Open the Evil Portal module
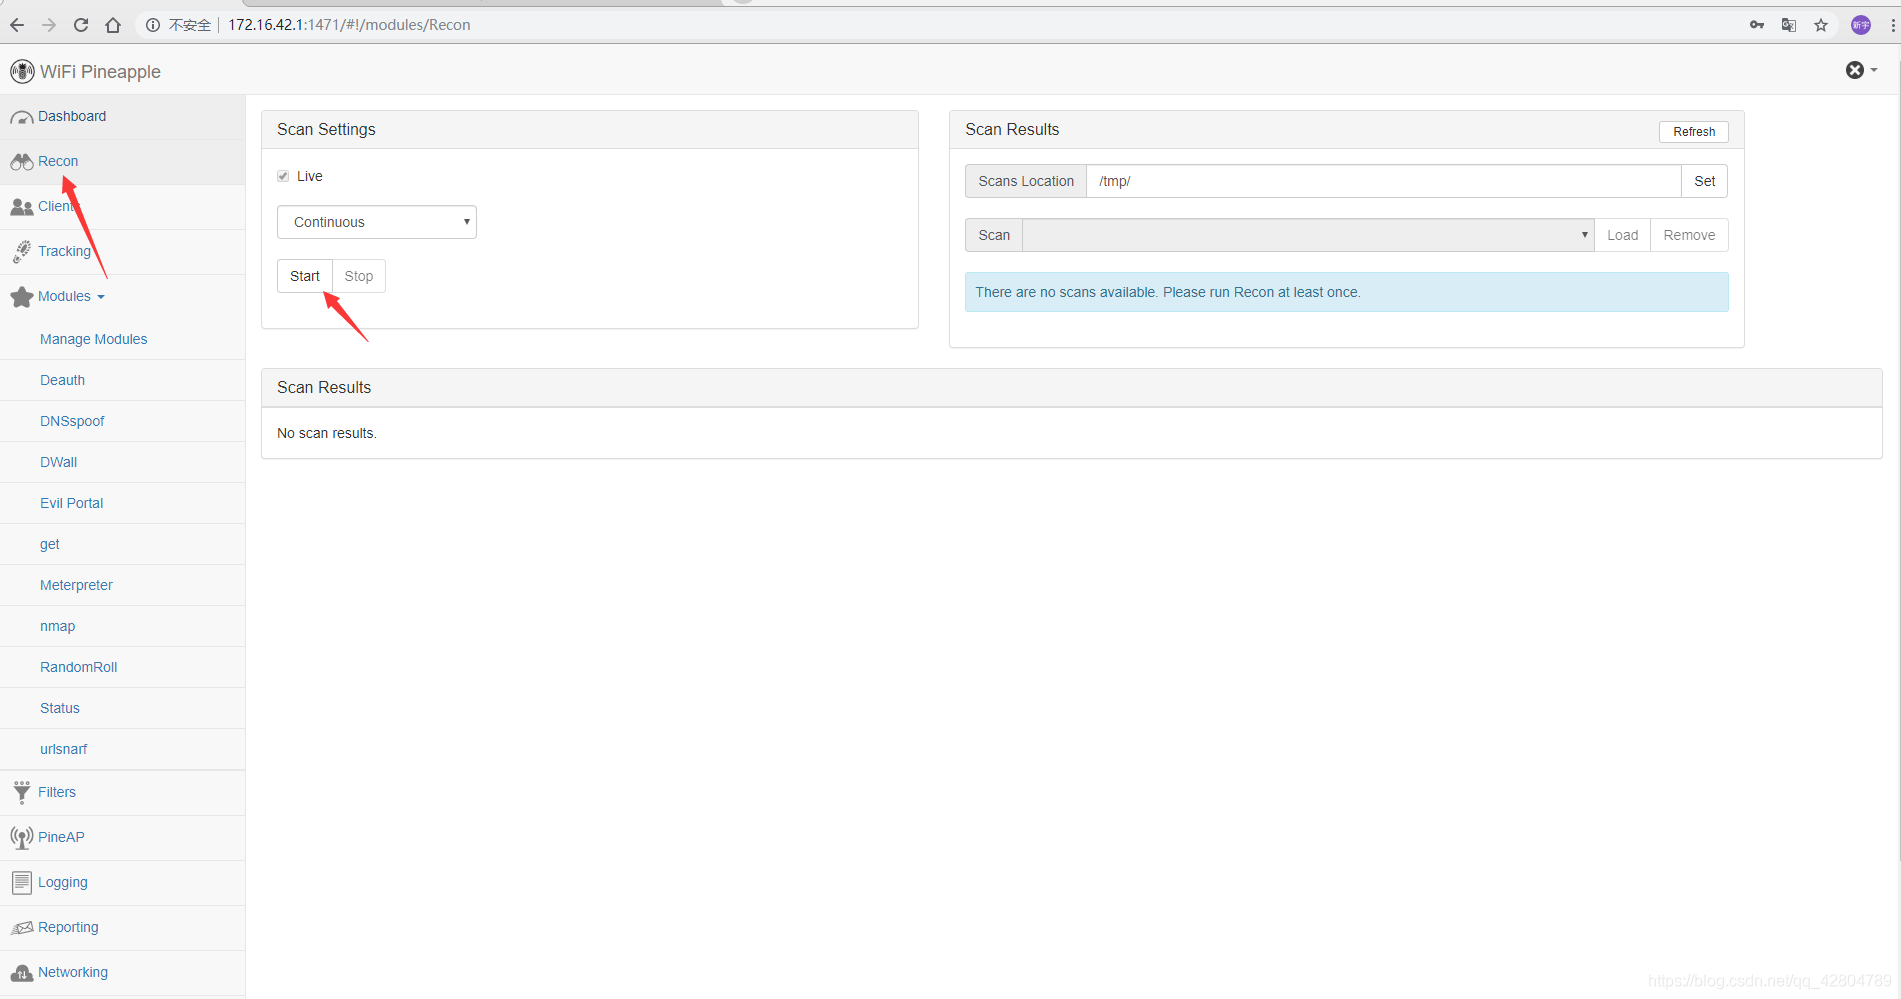This screenshot has height=999, width=1901. coord(71,503)
